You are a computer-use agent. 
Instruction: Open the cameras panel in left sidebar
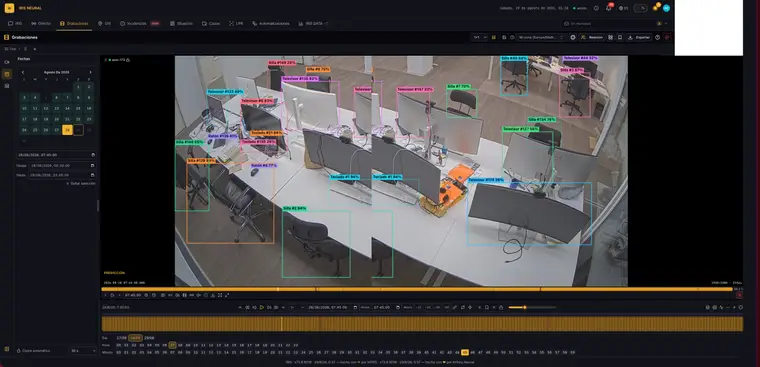(7, 62)
